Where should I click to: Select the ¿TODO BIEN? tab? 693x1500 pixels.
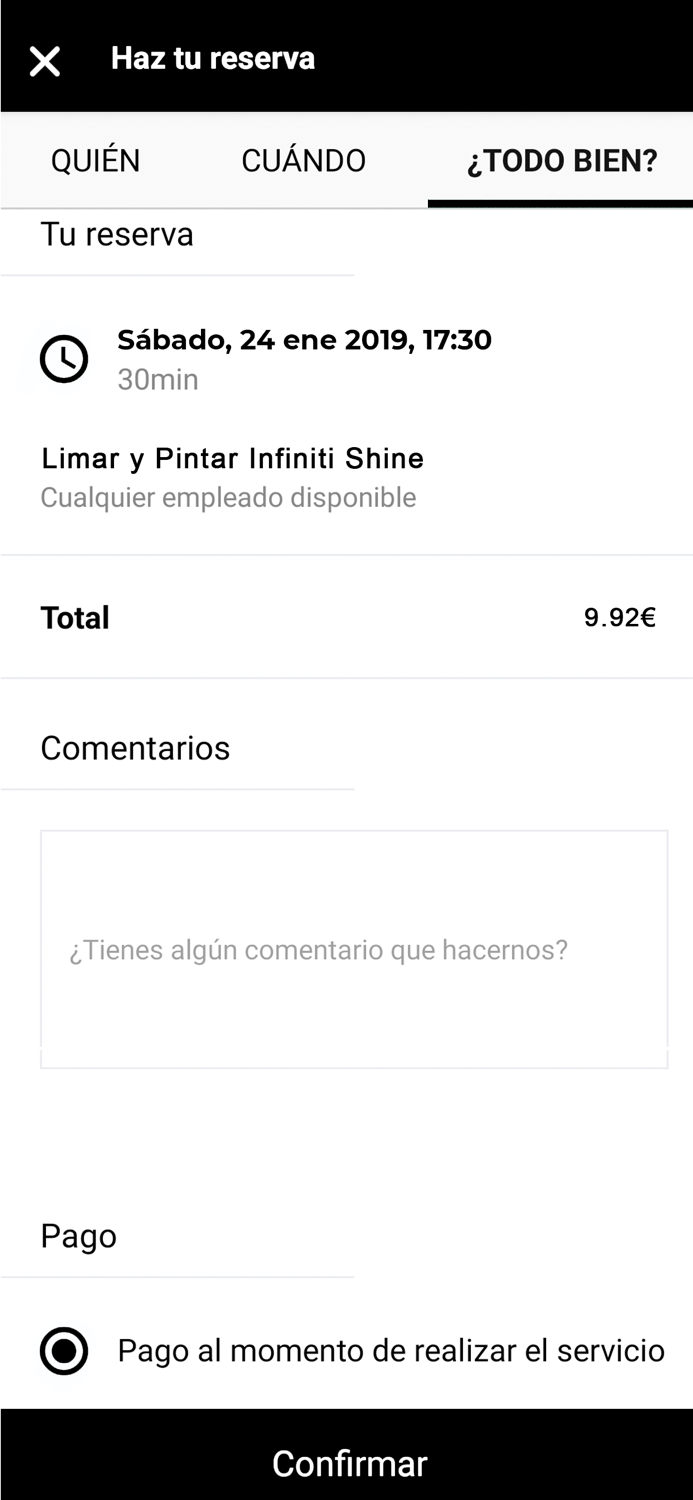[561, 161]
